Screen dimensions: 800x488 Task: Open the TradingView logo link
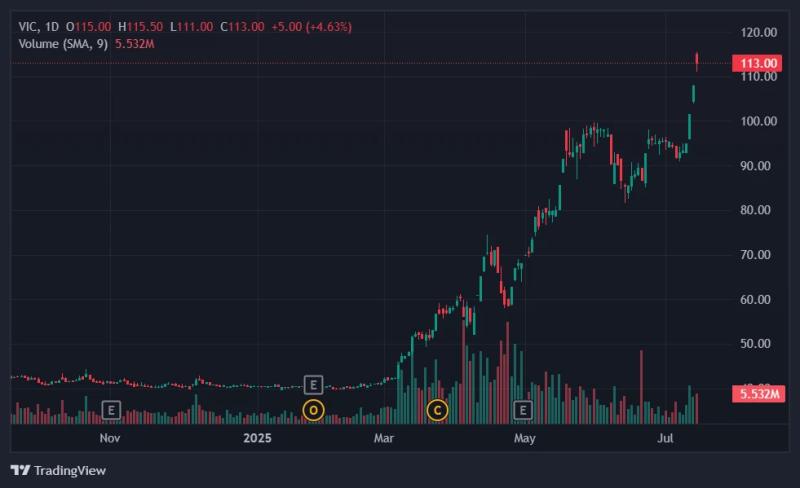(x=58, y=470)
